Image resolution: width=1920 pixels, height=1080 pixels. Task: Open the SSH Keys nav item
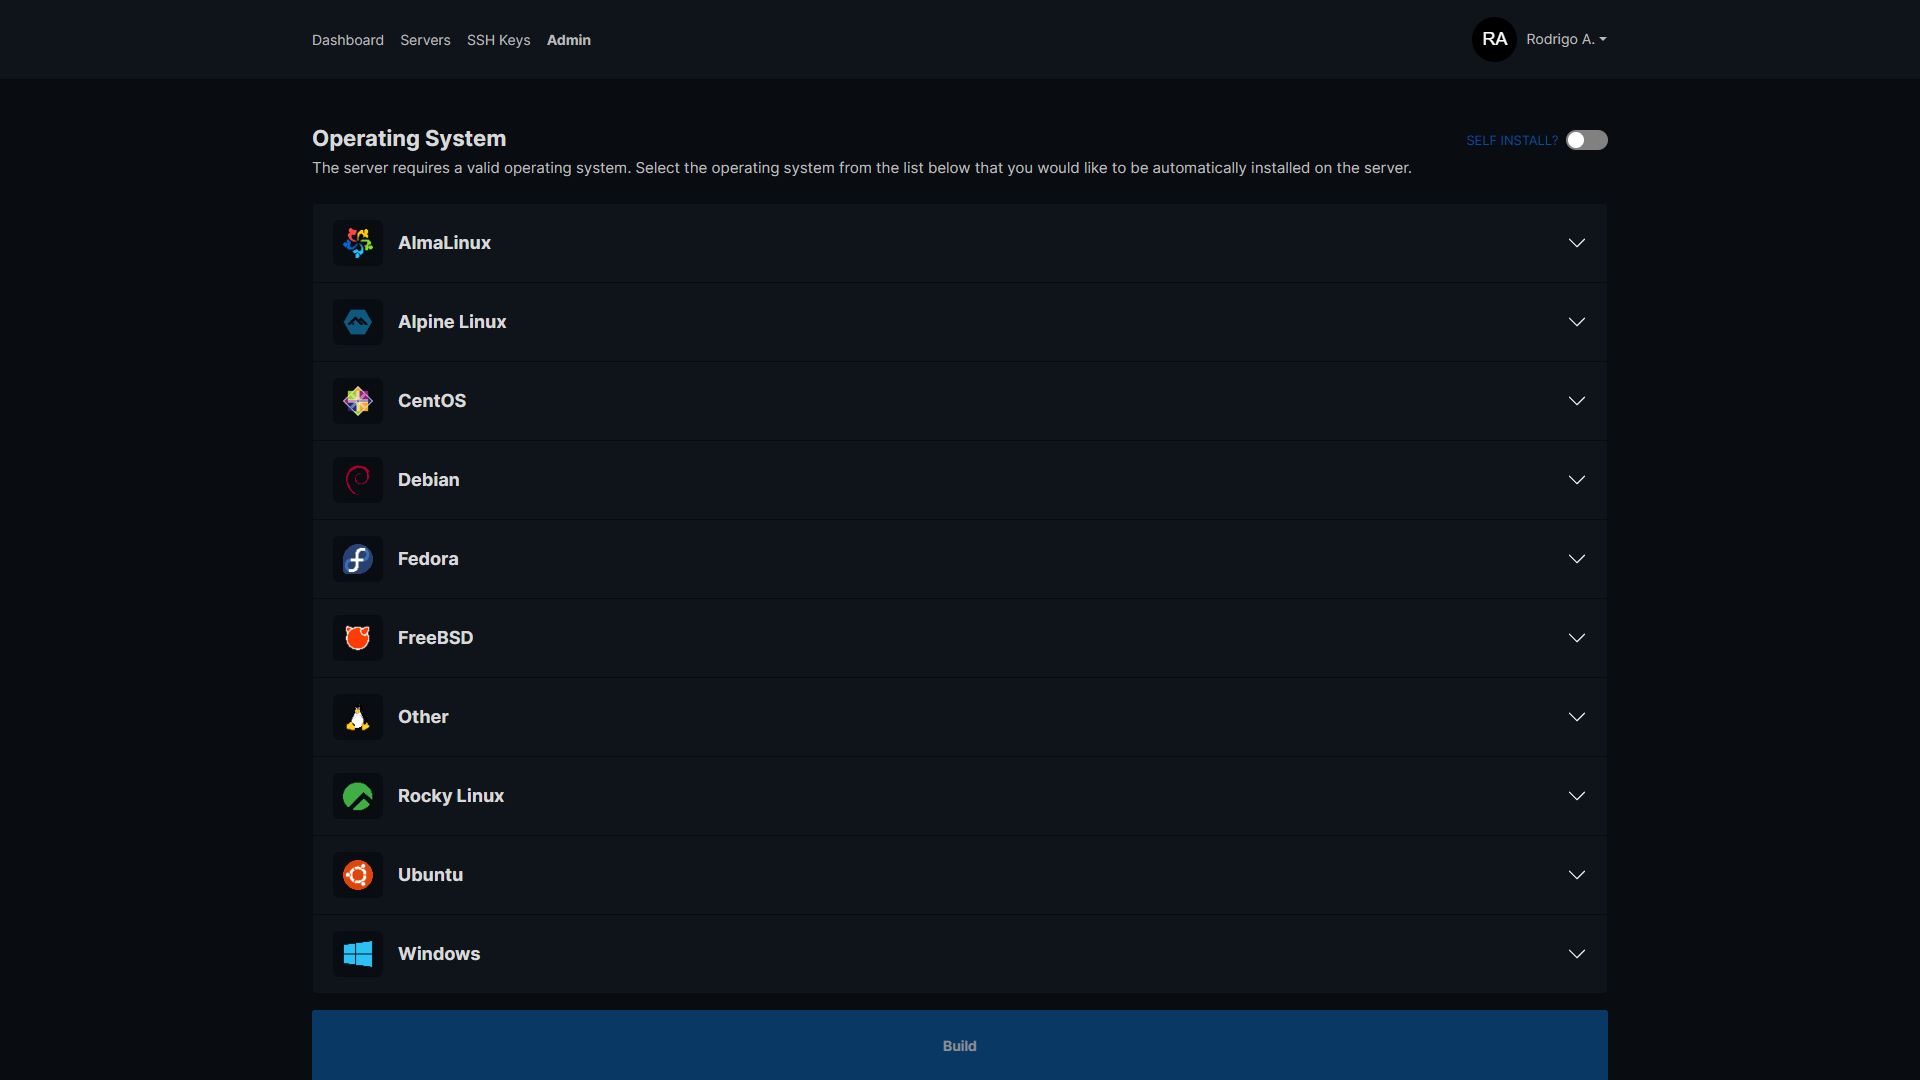(498, 40)
